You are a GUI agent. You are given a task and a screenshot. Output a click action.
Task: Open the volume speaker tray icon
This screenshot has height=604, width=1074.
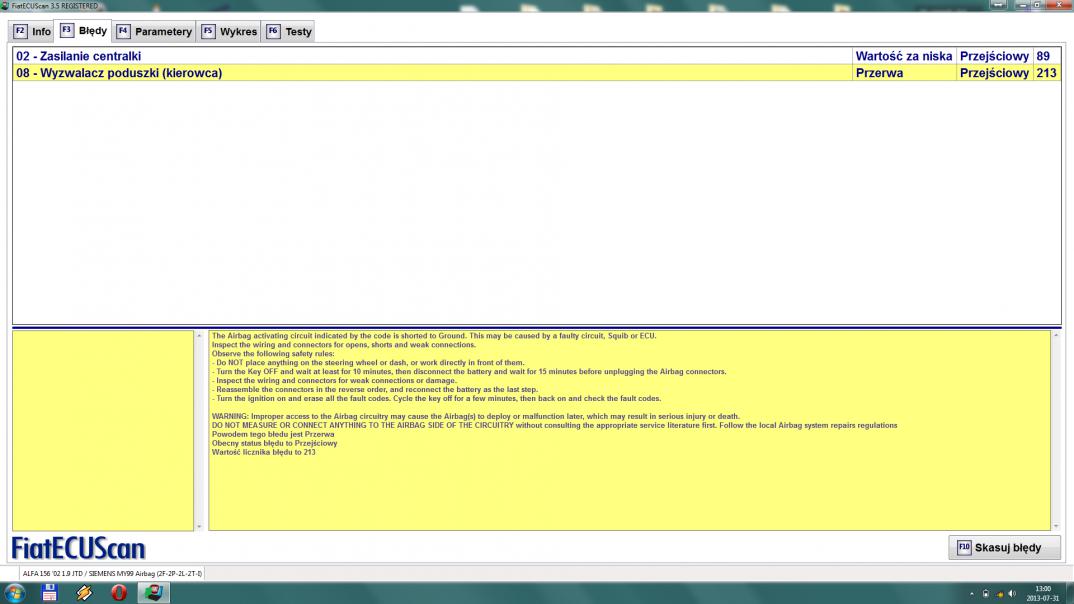pos(1012,594)
